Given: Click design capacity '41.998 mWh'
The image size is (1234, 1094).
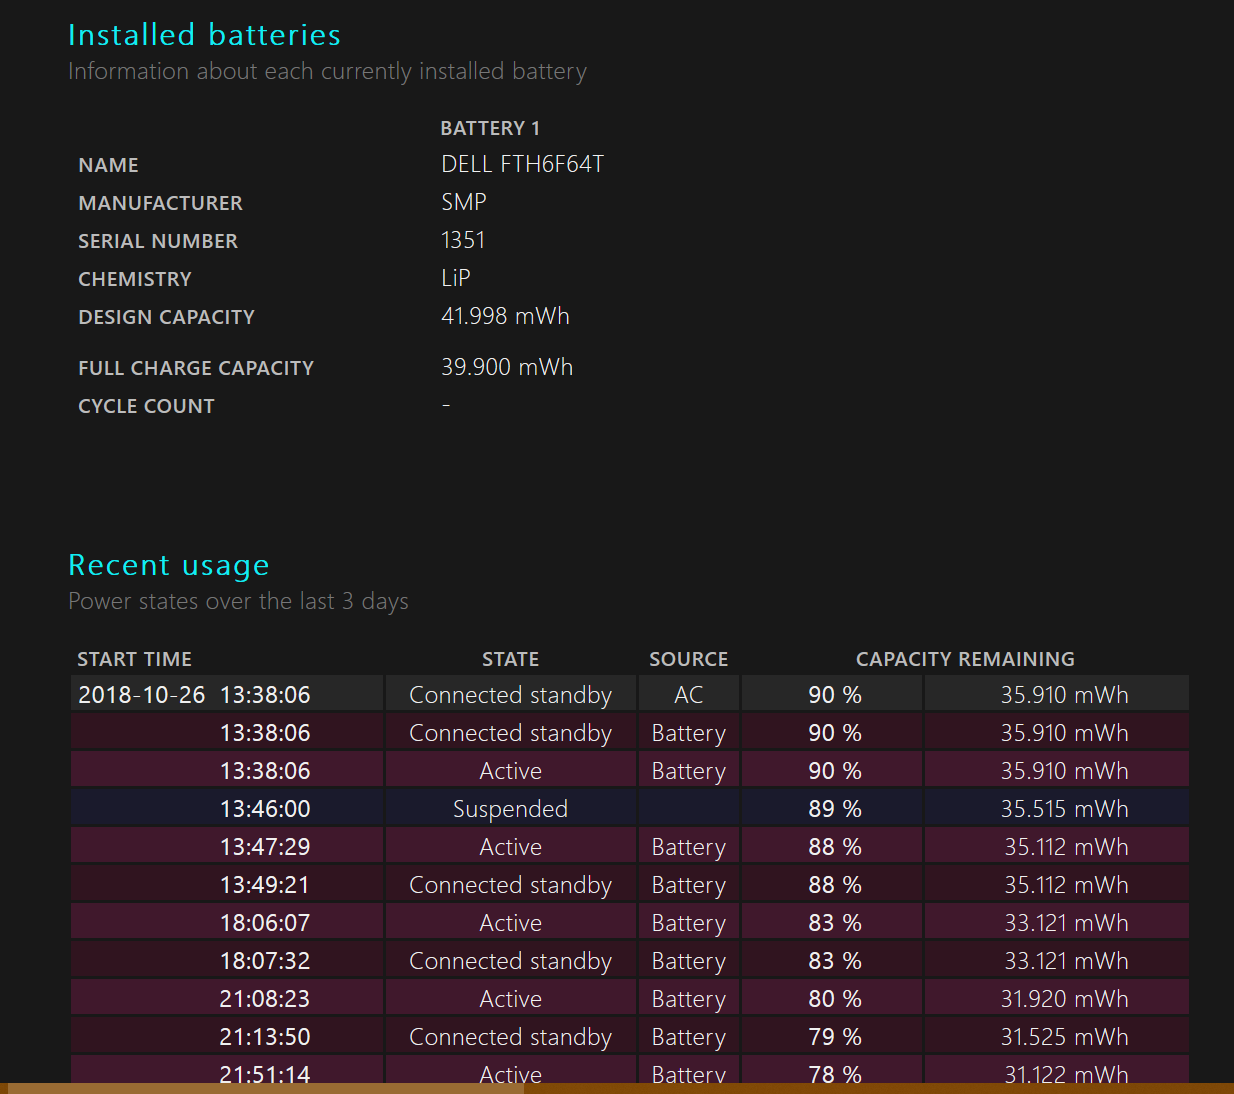Looking at the screenshot, I should coord(505,316).
